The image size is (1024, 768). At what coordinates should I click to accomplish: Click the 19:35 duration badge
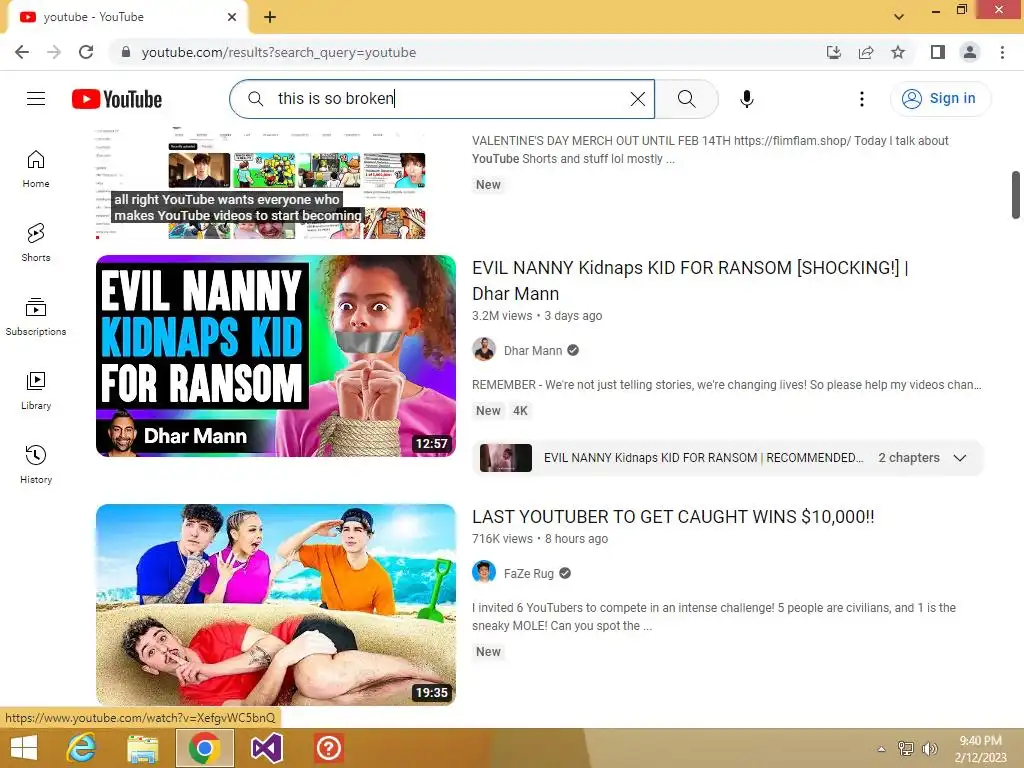point(432,692)
